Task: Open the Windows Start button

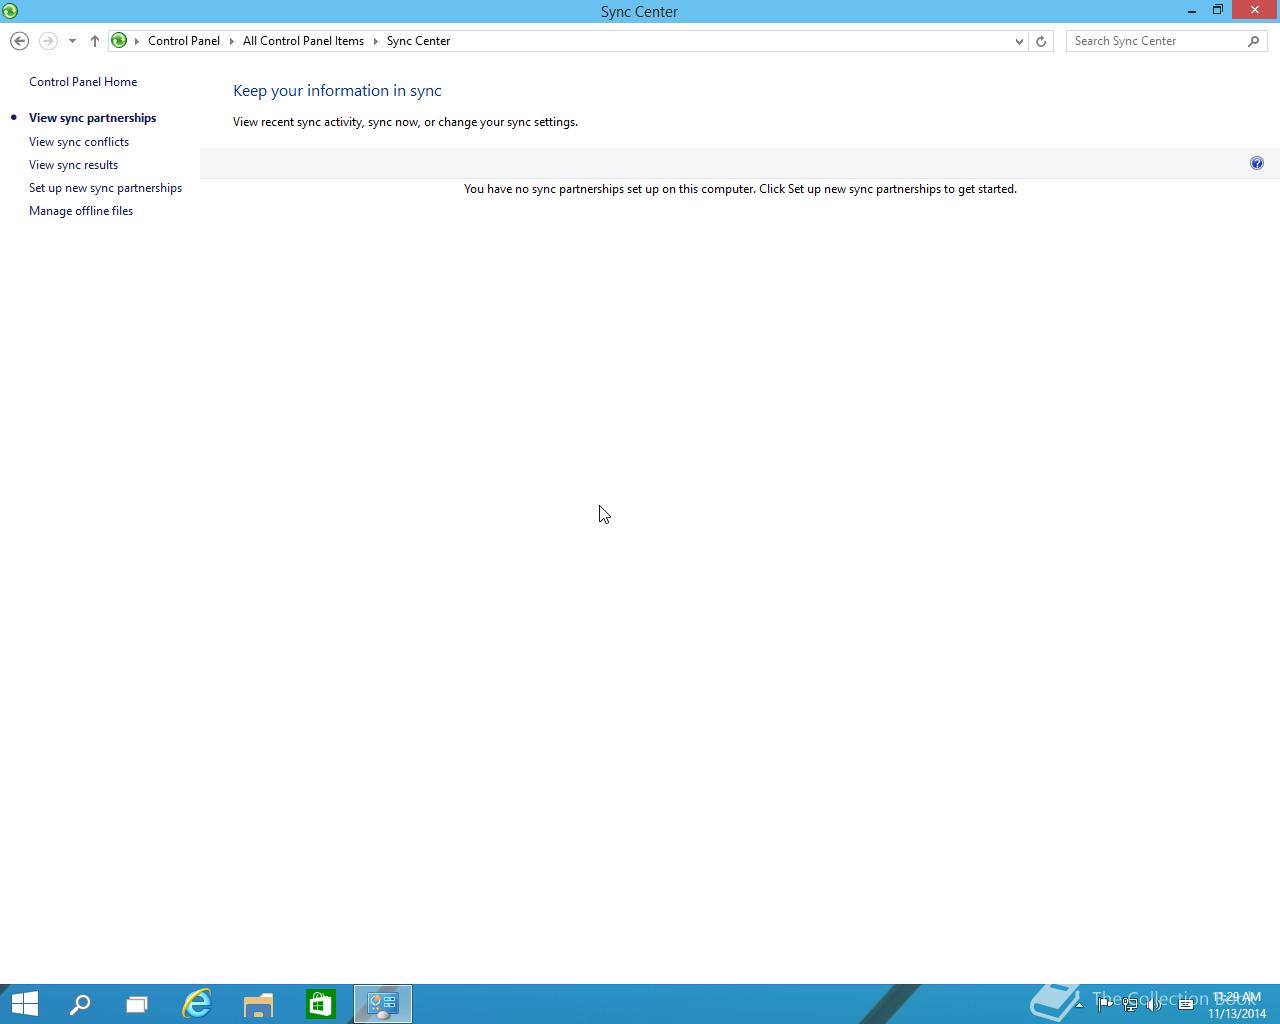Action: pyautogui.click(x=24, y=1004)
